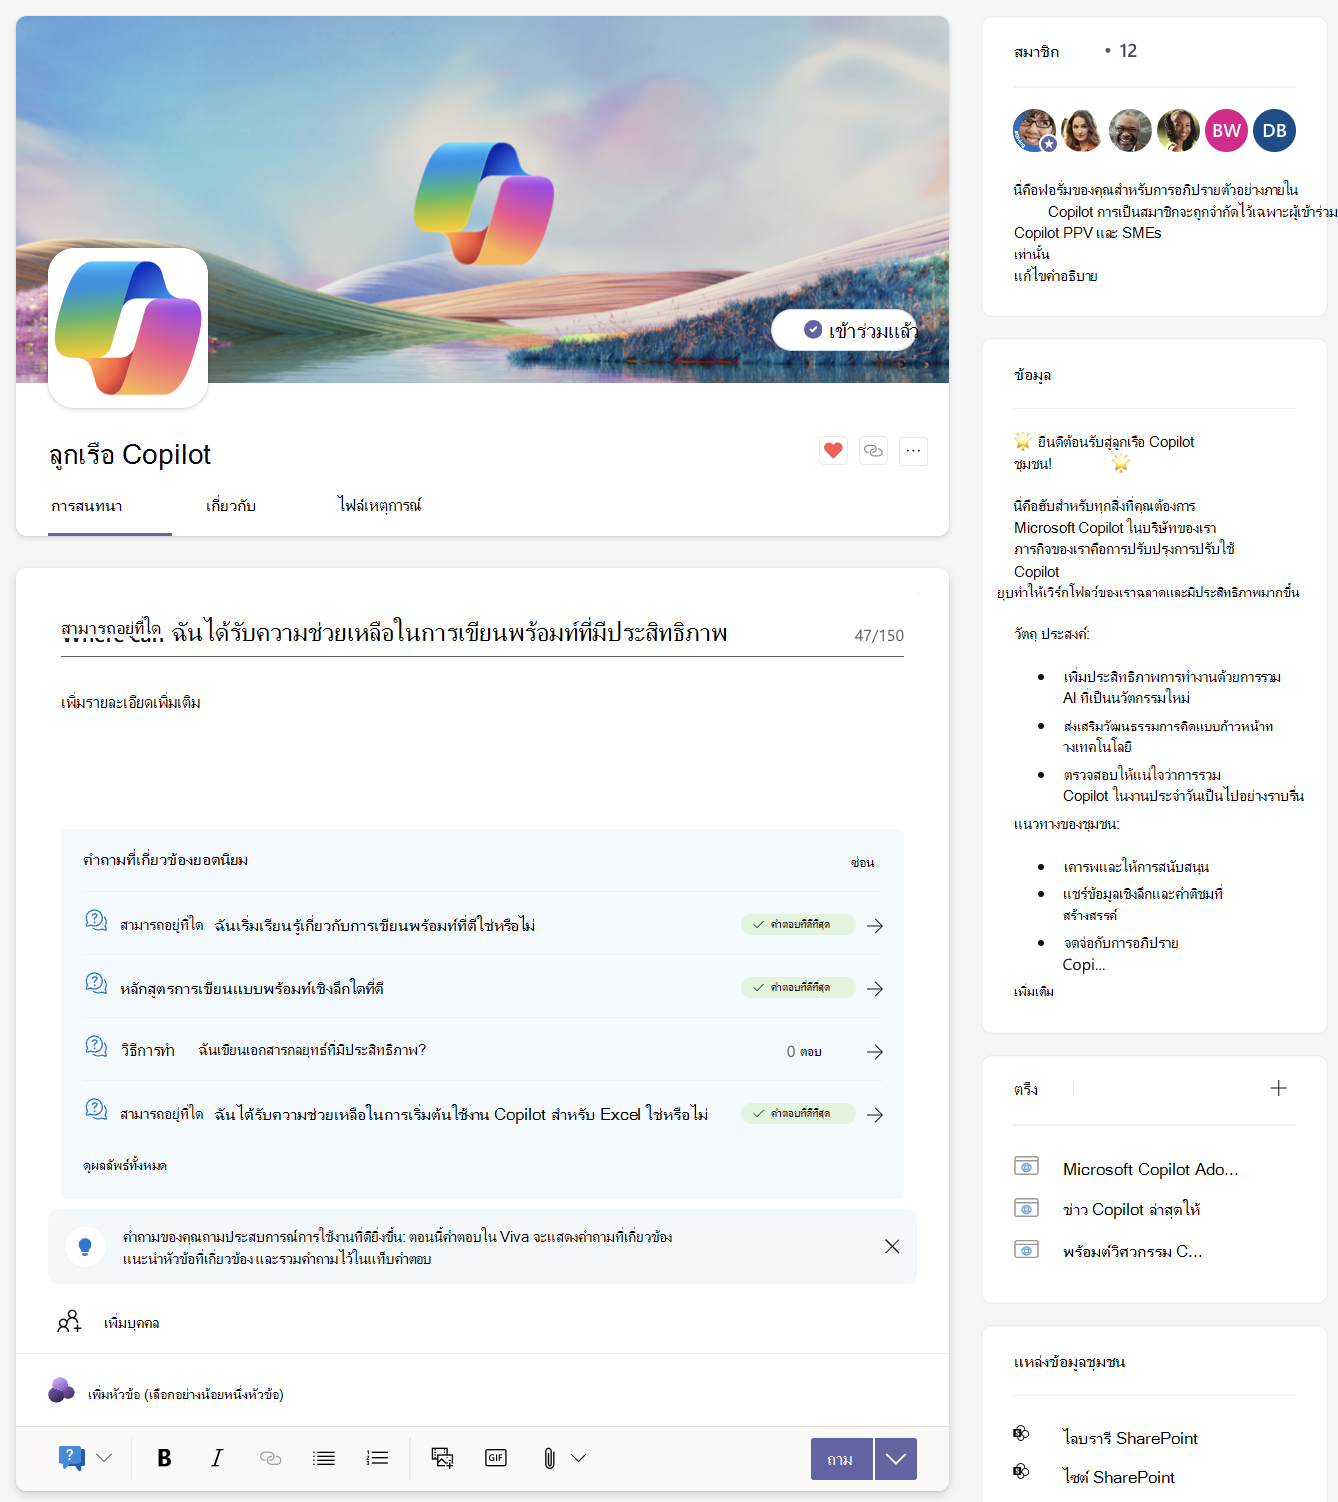Viewport: 1338px width, 1502px height.
Task: Attach a file with paperclip icon
Action: [x=549, y=1458]
